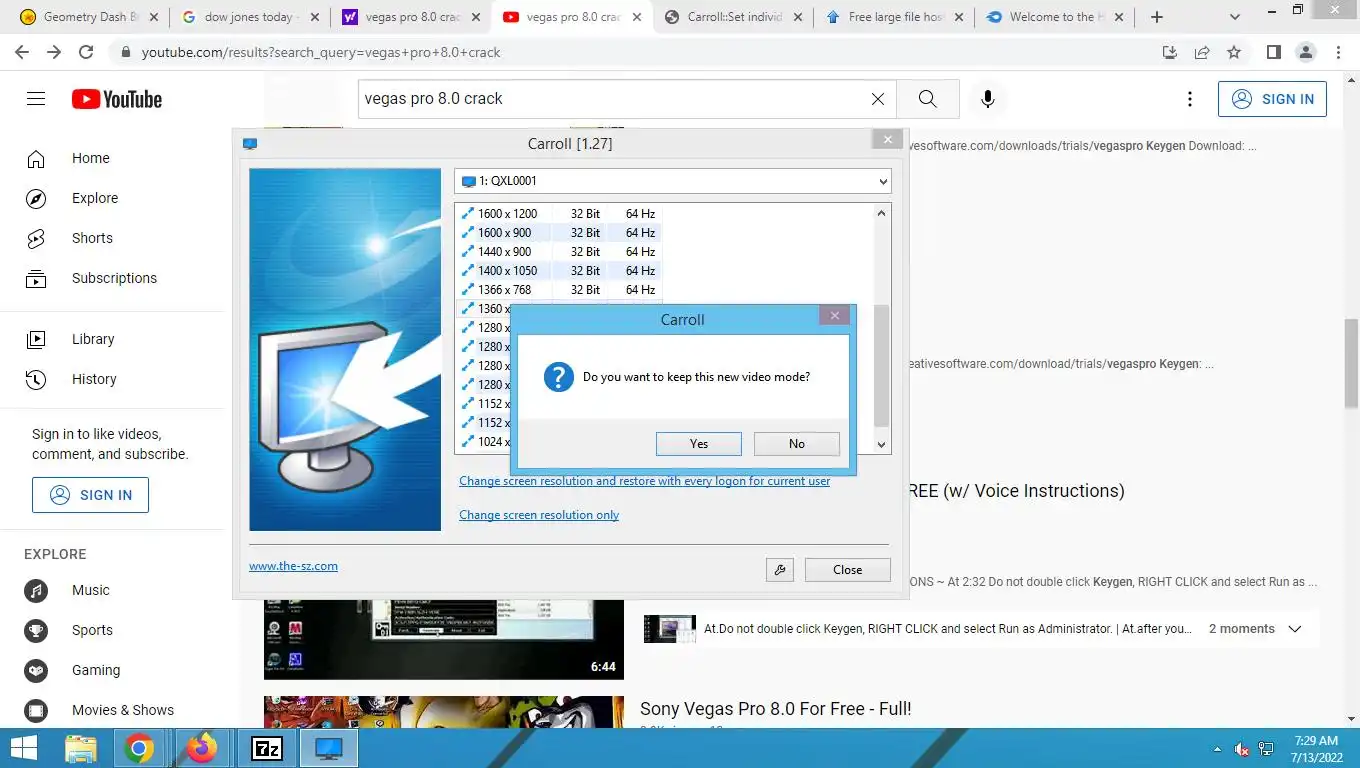The image size is (1360, 768).
Task: Click the install/download icon in address bar
Action: point(1170,52)
